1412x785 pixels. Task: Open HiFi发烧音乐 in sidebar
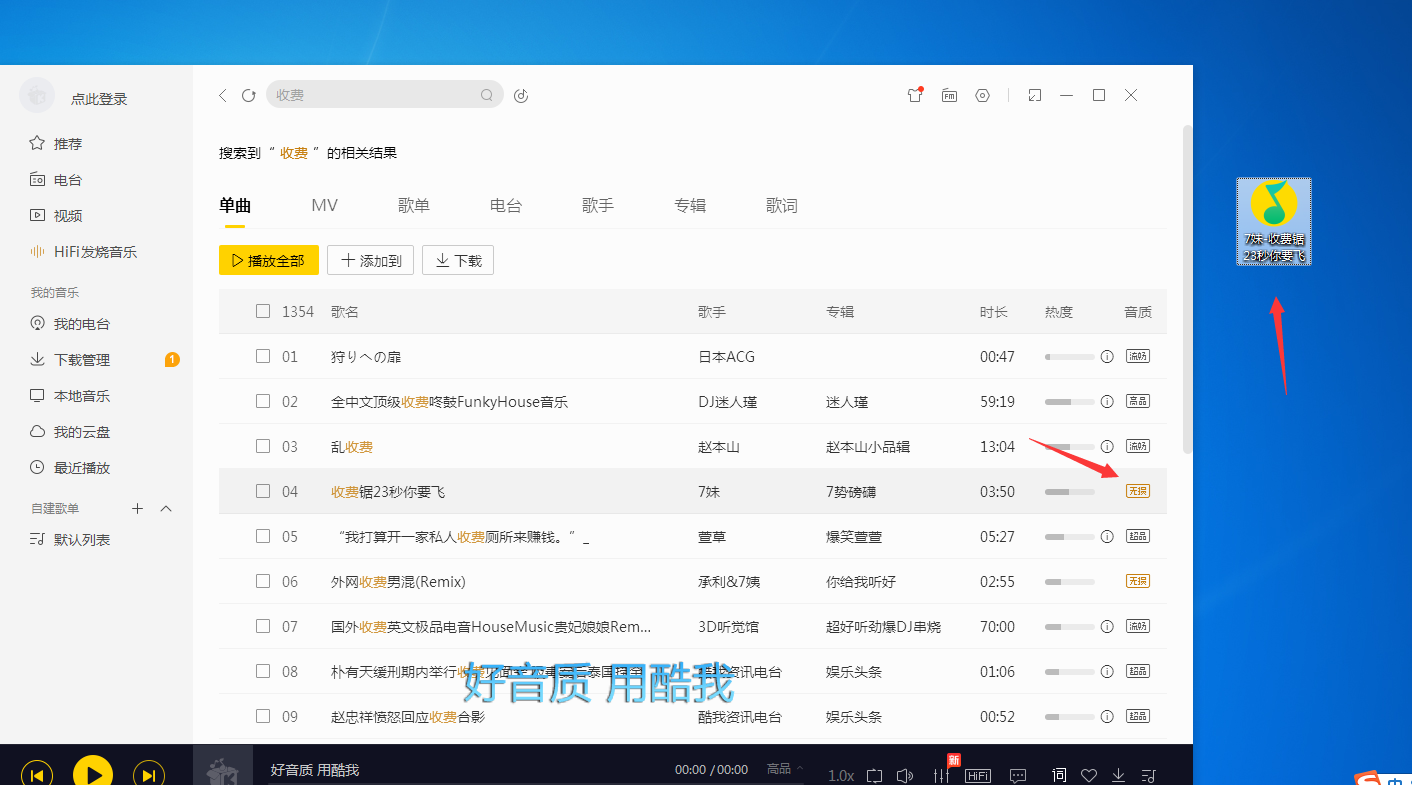(x=96, y=252)
